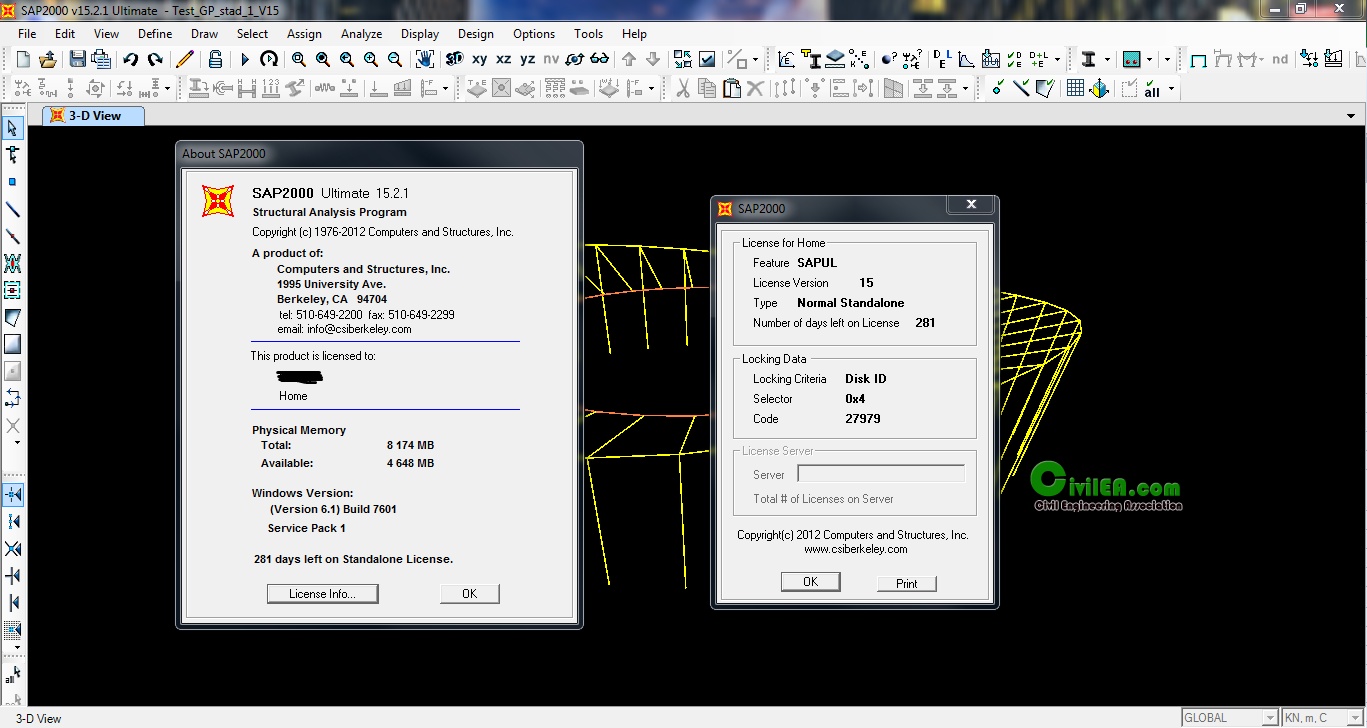1367x728 pixels.
Task: Click License Info button in About dialog
Action: point(323,594)
